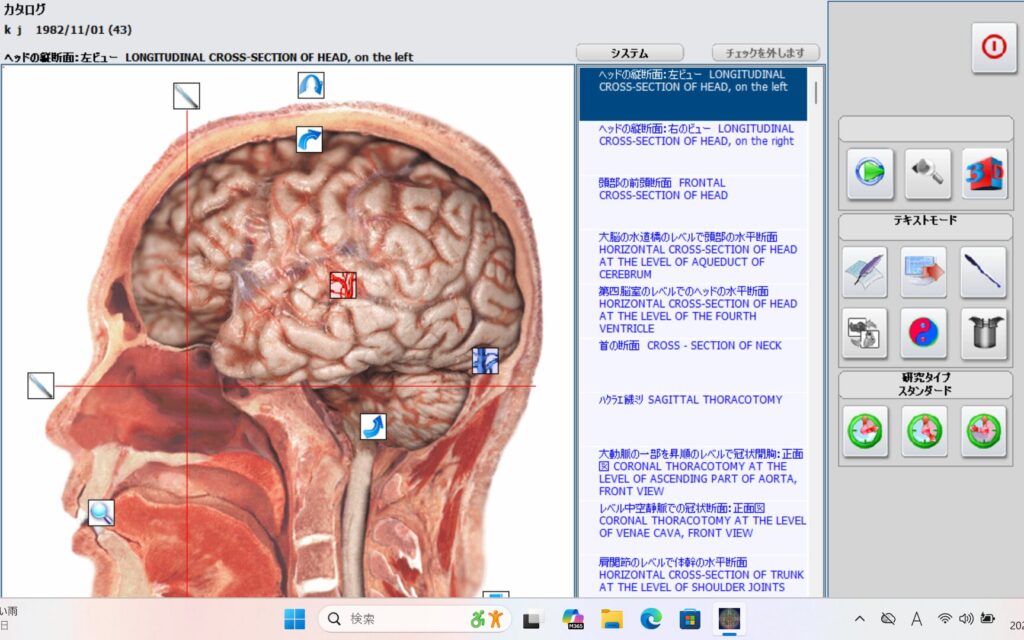The height and width of the screenshot is (640, 1024).
Task: Click the gray magnifier button beside 3D
Action: (x=927, y=173)
